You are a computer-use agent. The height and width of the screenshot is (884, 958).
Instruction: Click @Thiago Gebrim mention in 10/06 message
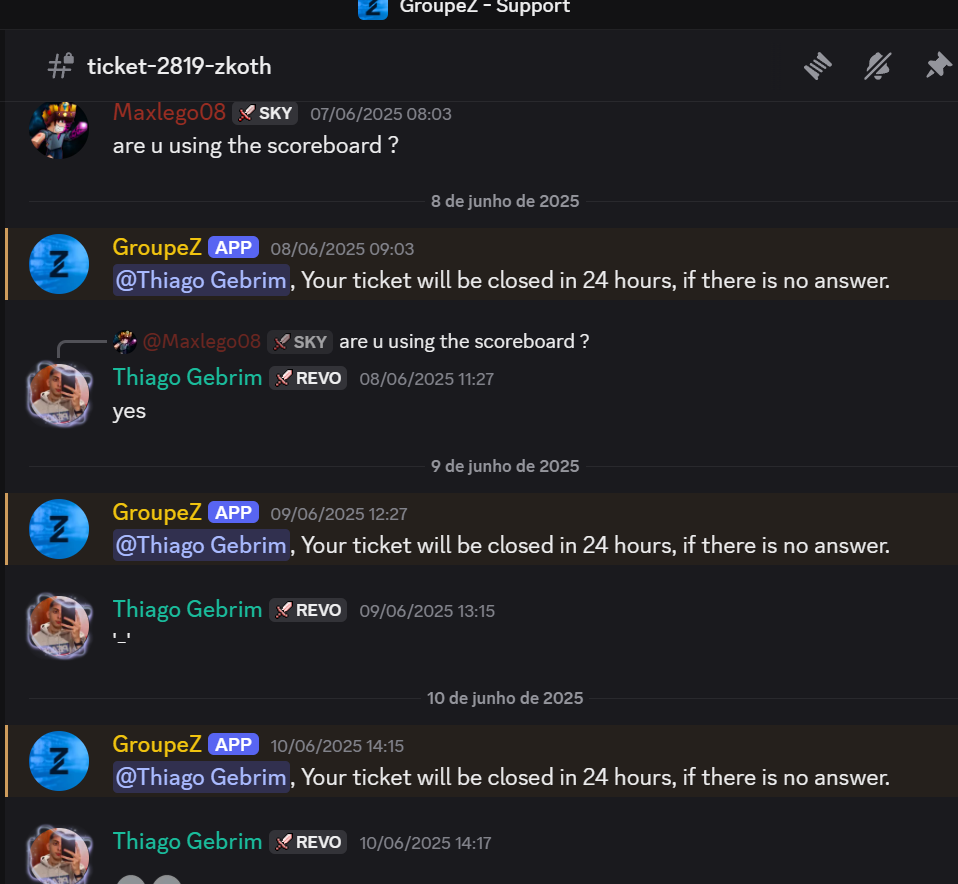point(201,777)
